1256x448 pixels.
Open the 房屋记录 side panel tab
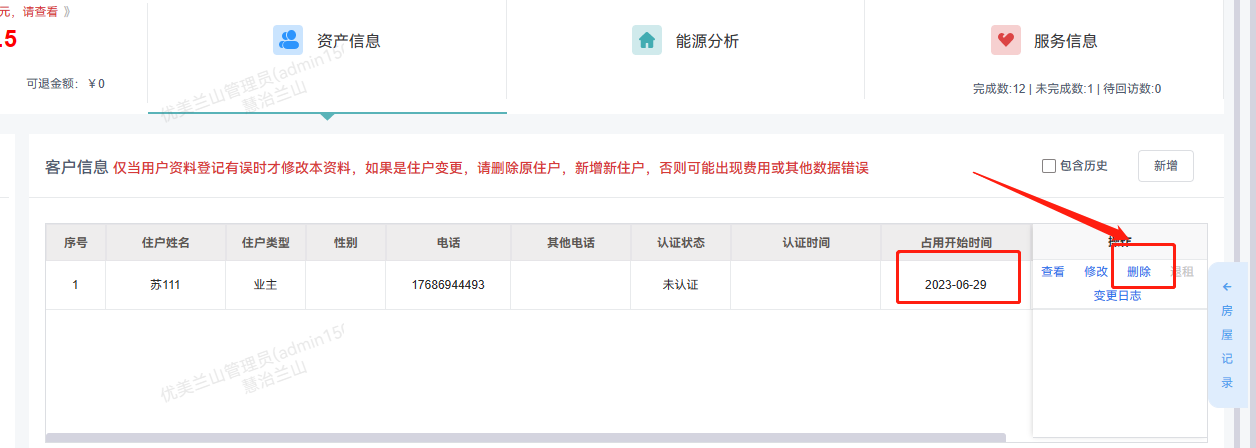coord(1228,334)
